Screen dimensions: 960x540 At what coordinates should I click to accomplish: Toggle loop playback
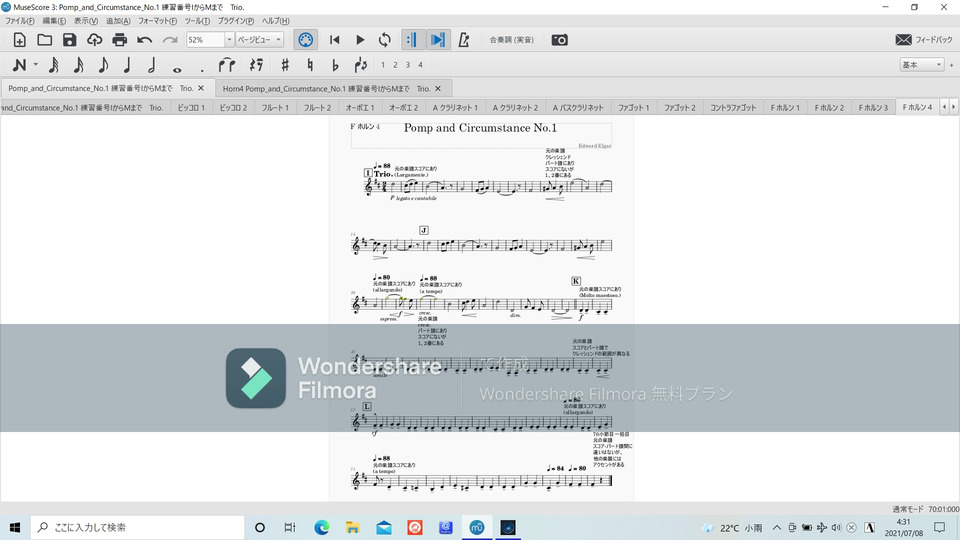point(384,40)
